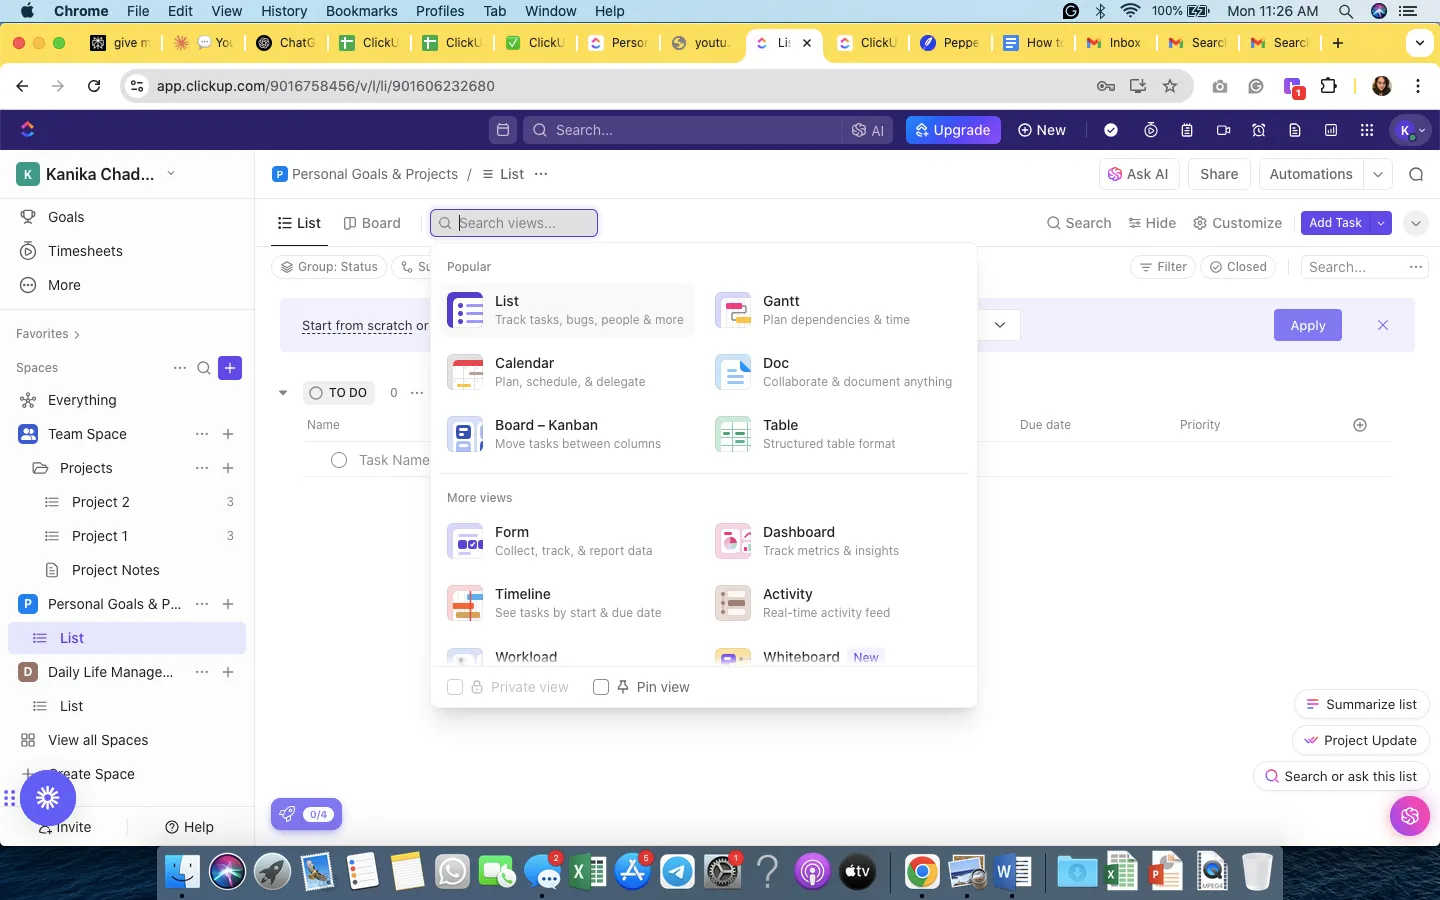Open the Bookmarks menu in menu bar
1440x900 pixels.
[362, 11]
